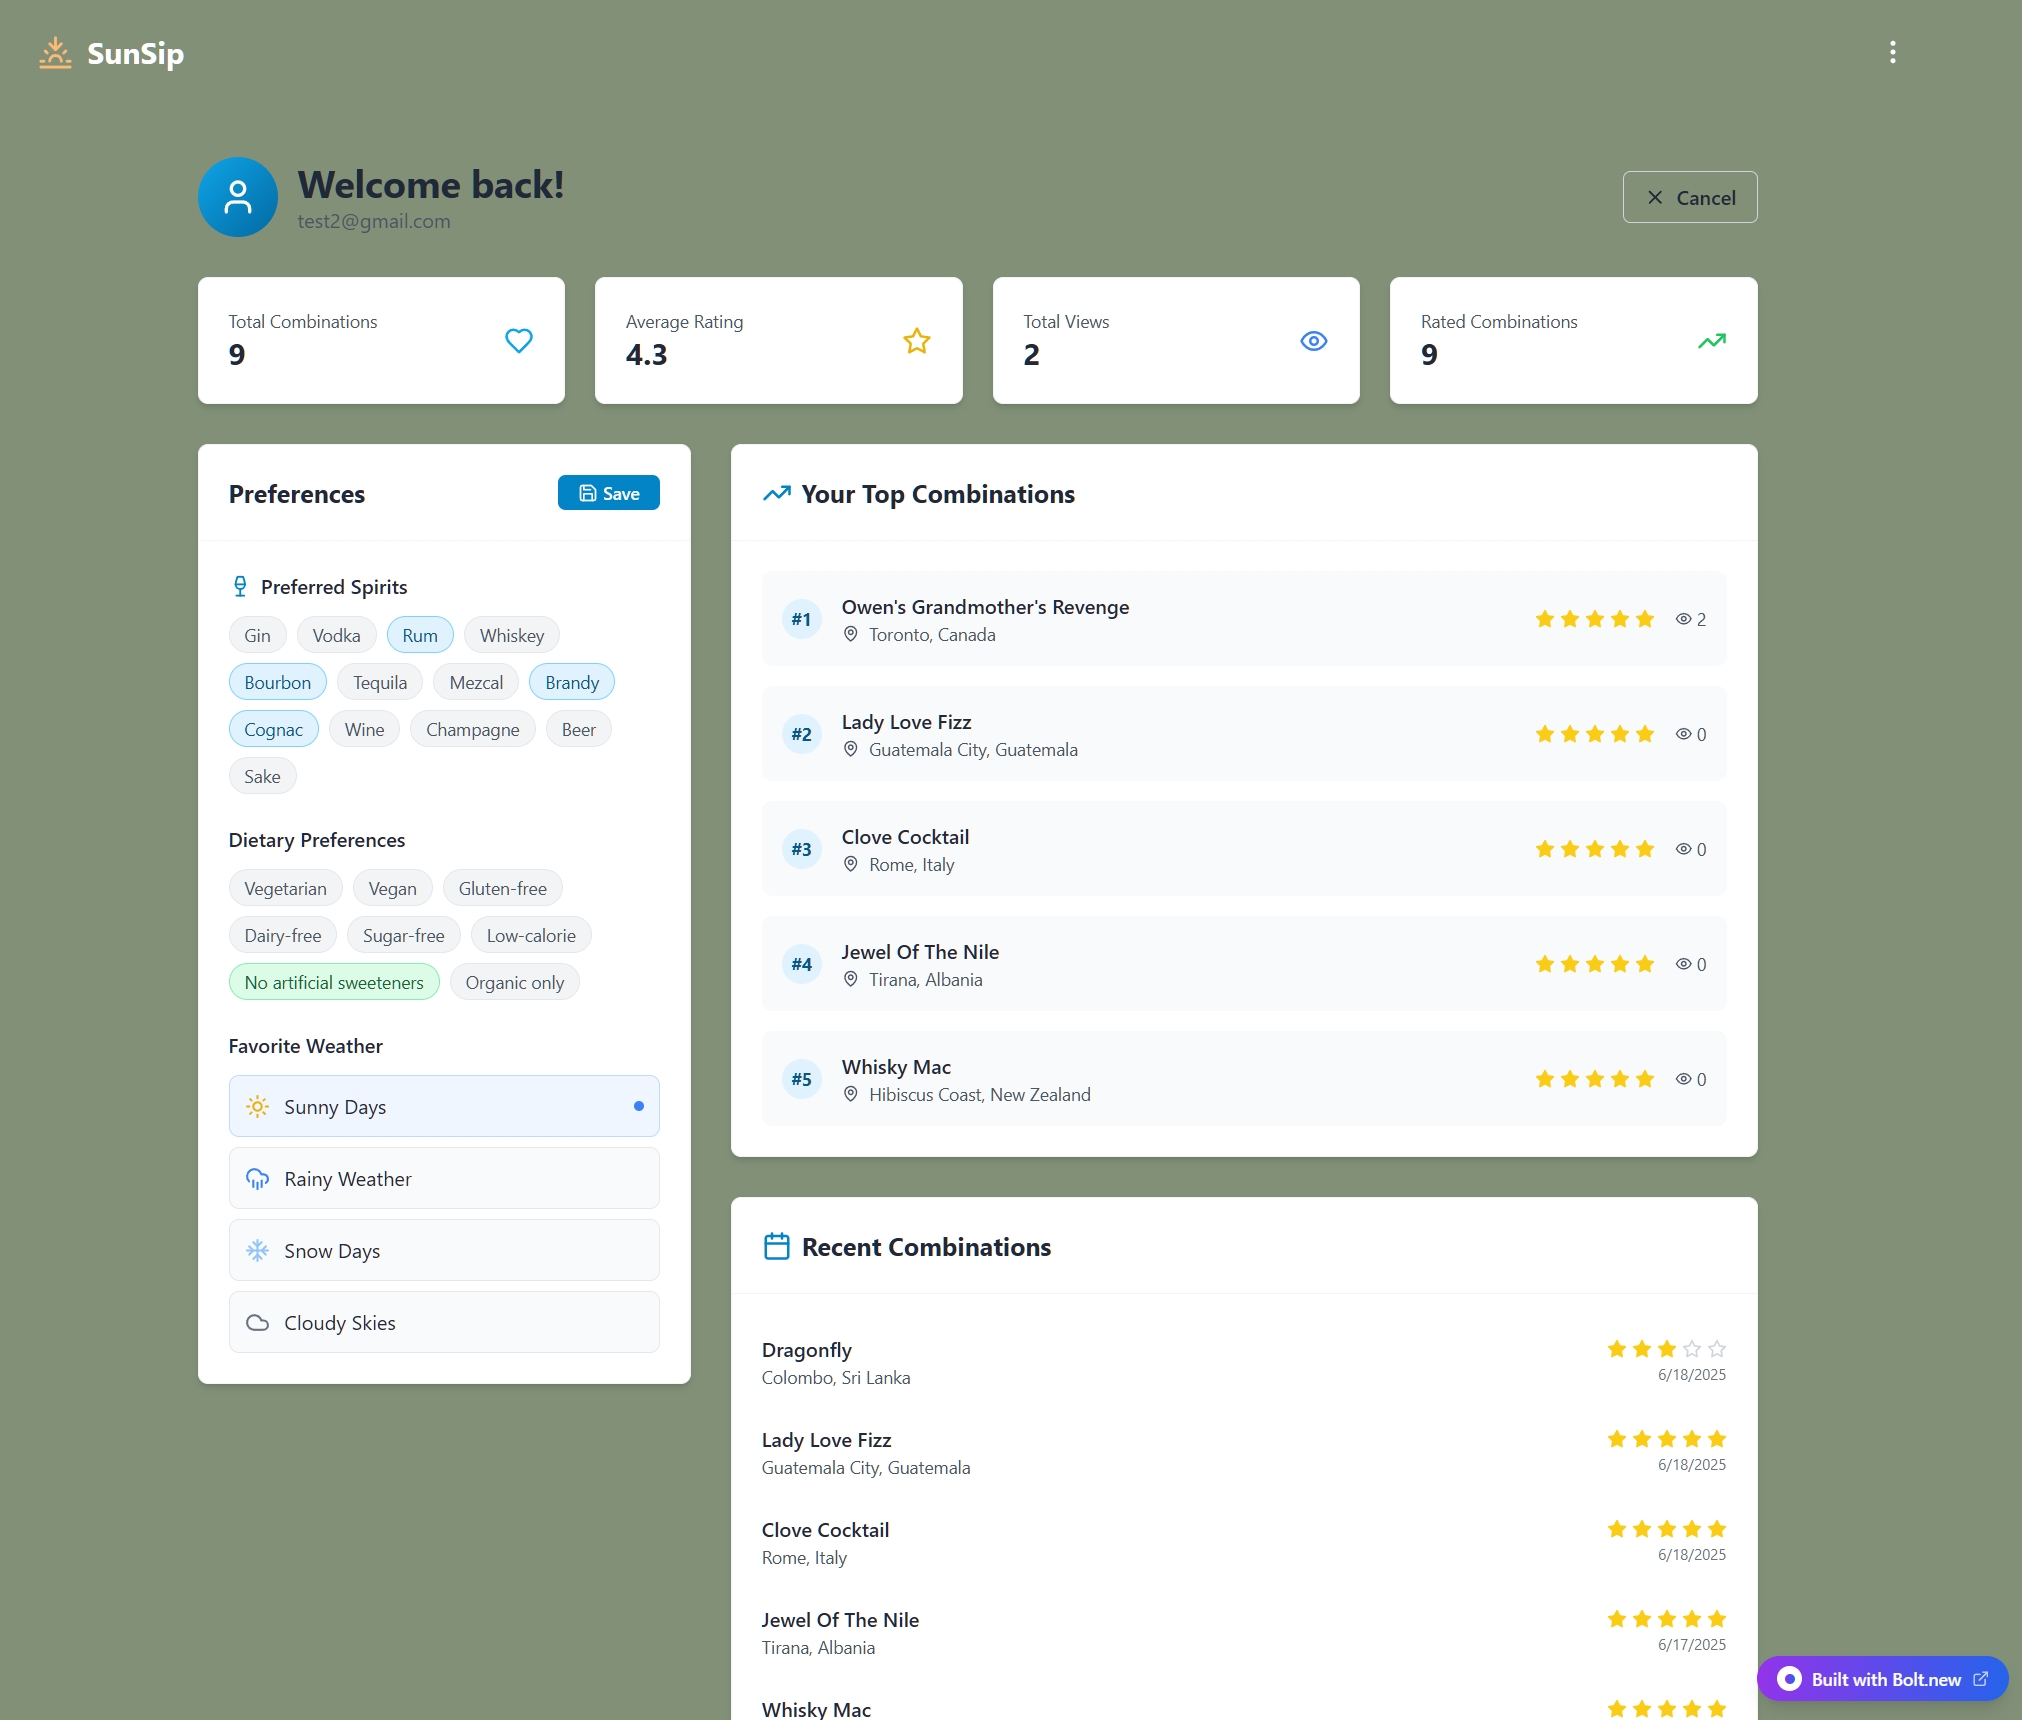Click the calendar icon beside Recent Combinations
The image size is (2022, 1720).
776,1246
